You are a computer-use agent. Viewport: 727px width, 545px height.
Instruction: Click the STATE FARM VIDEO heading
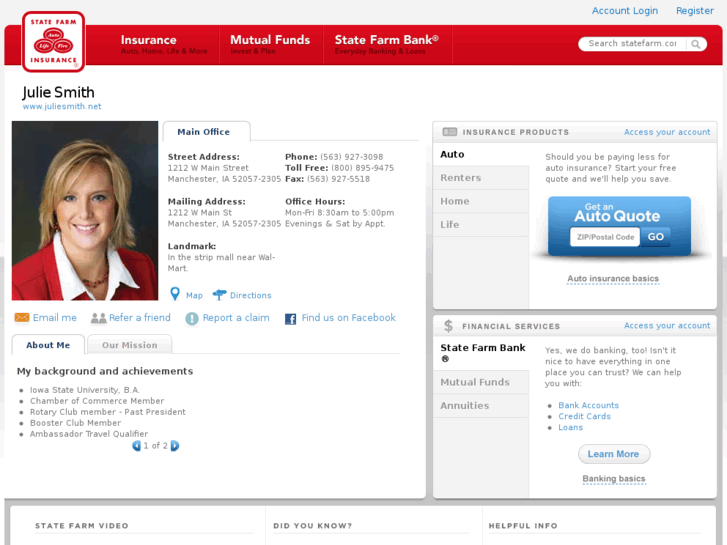[82, 526]
